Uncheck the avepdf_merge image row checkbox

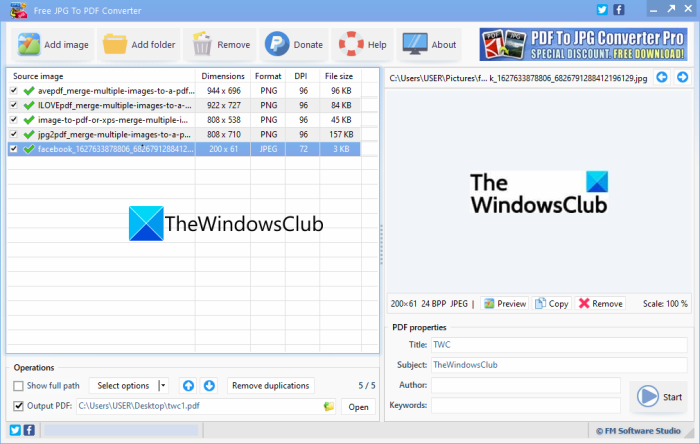(14, 91)
